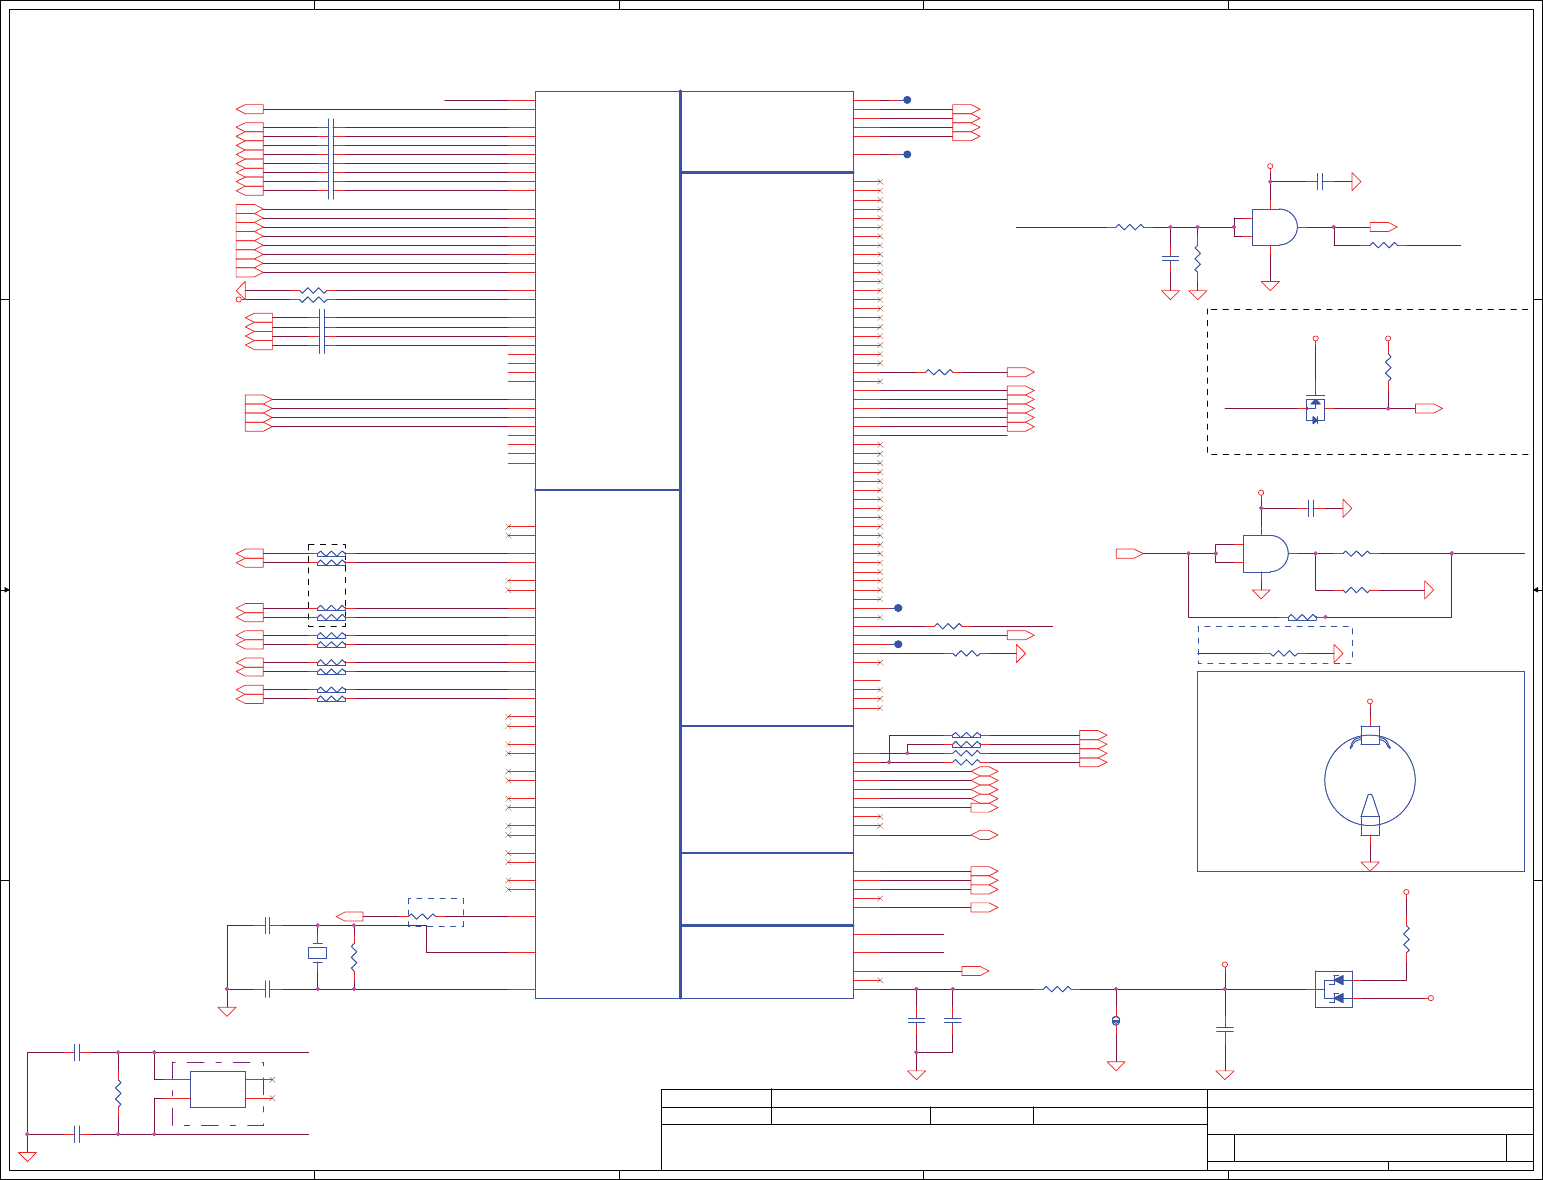Select the series resistor feeding the upper AND gate input
This screenshot has height=1180, width=1543.
point(1129,227)
